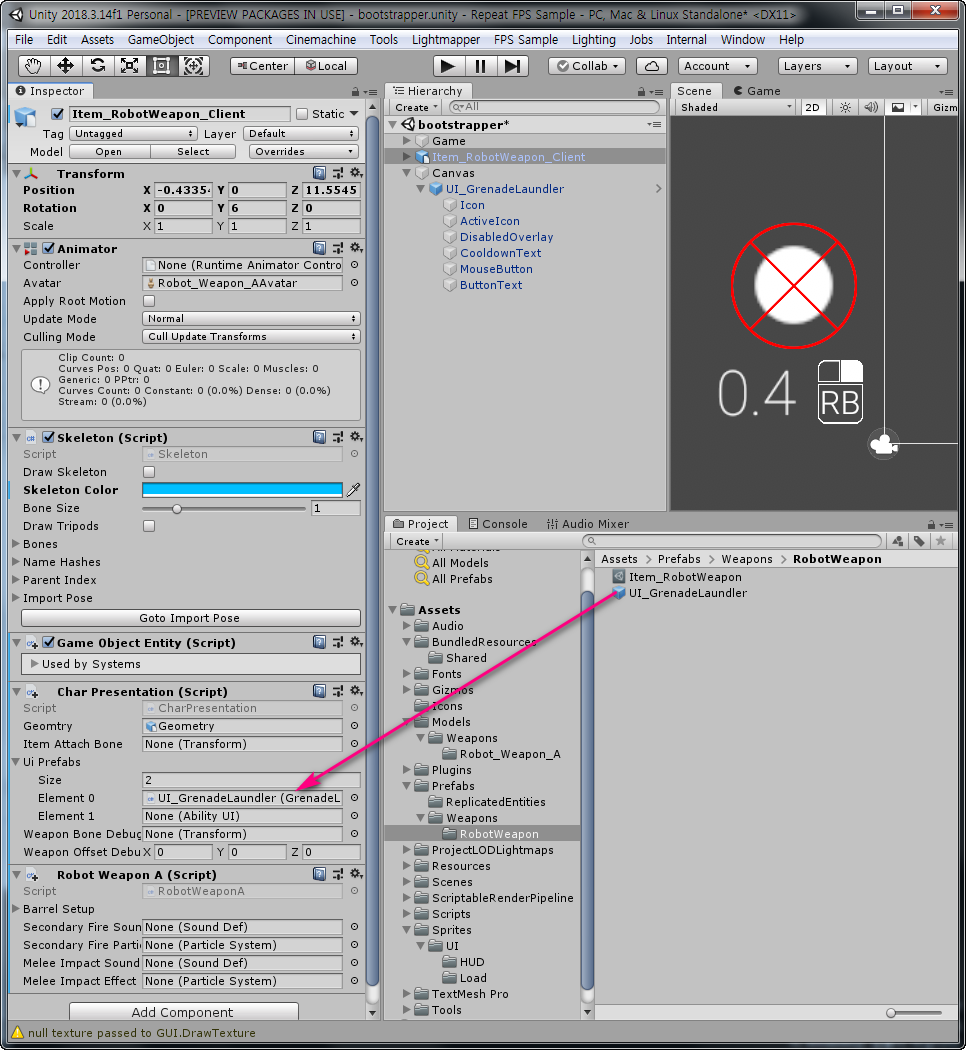The height and width of the screenshot is (1050, 966).
Task: Open the Layer dropdown
Action: pos(301,134)
